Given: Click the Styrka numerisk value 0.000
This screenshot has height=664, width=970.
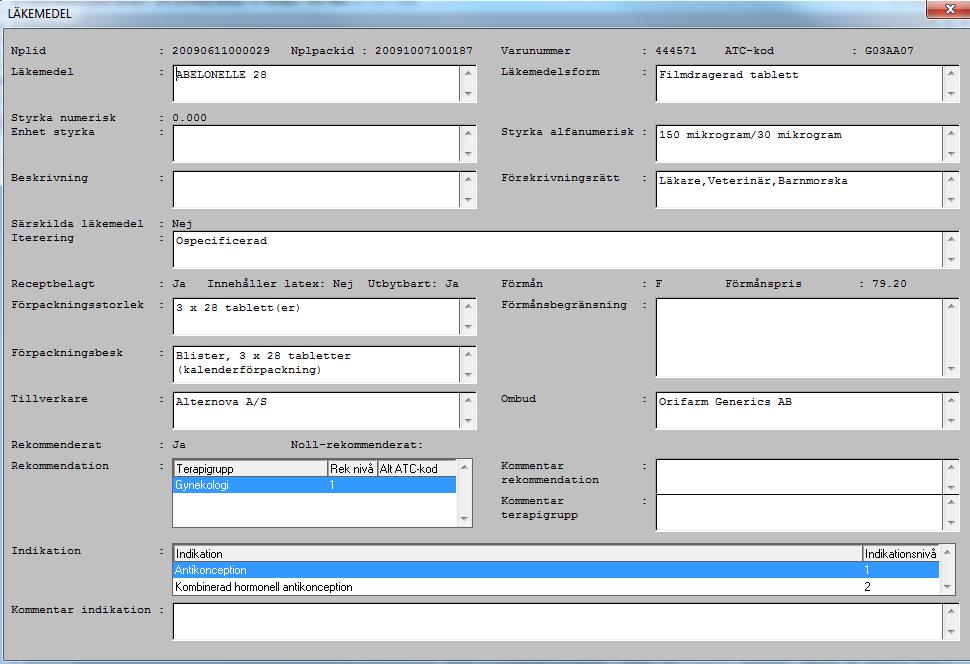Looking at the screenshot, I should [x=189, y=118].
